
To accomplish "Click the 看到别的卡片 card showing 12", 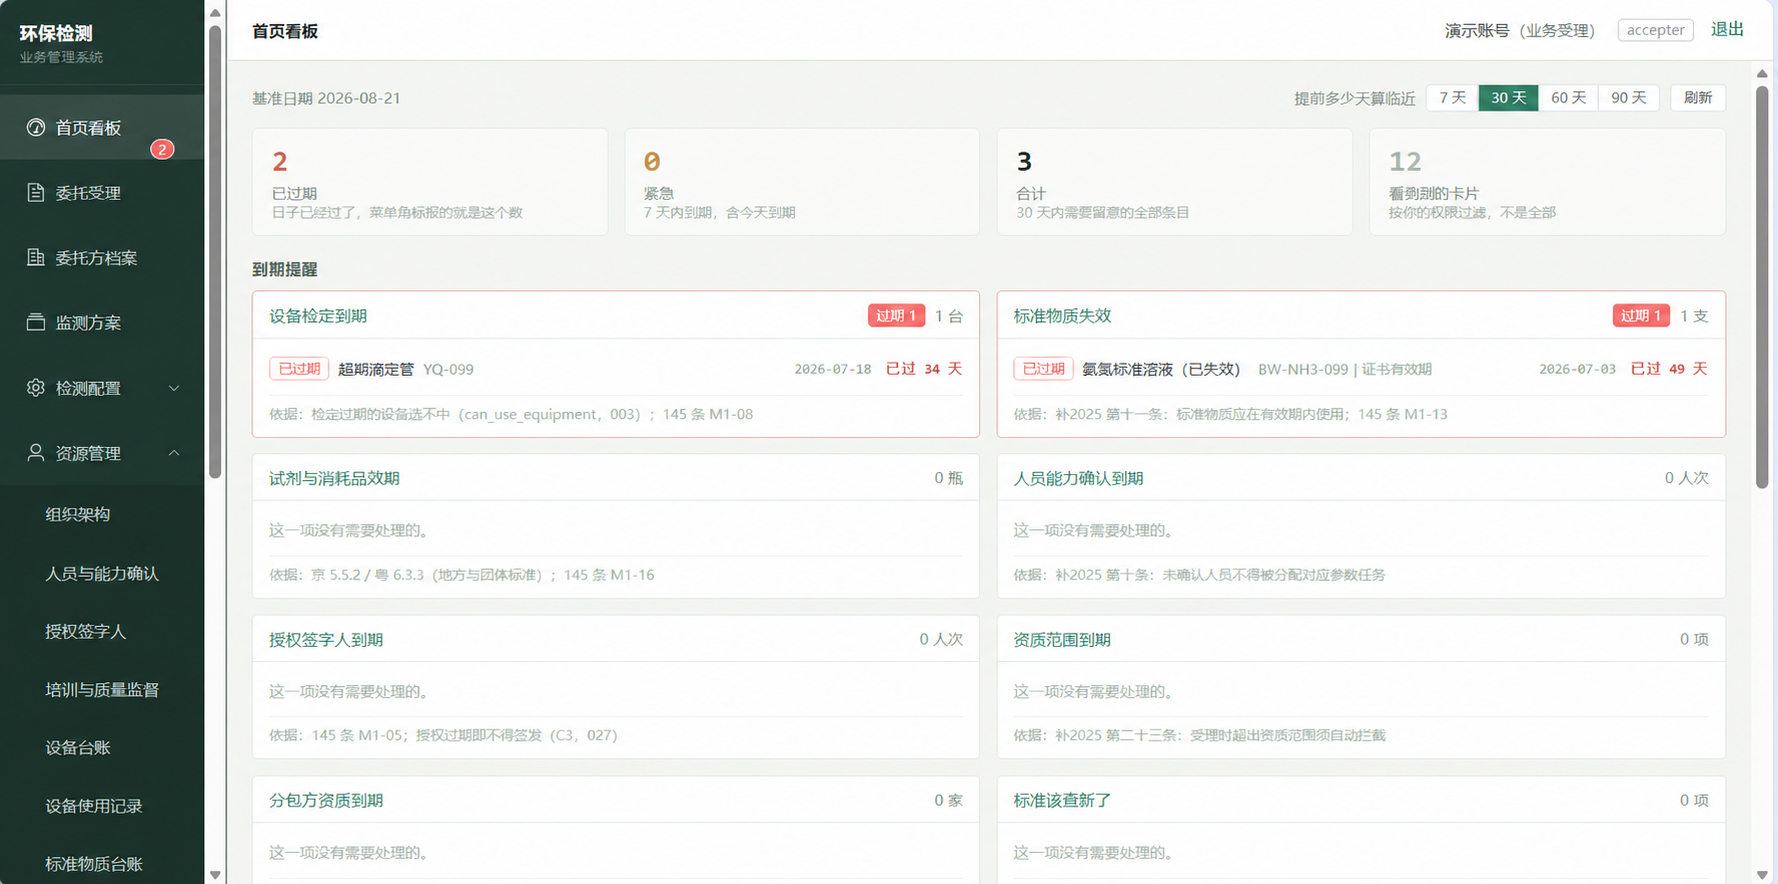I will [x=1547, y=182].
